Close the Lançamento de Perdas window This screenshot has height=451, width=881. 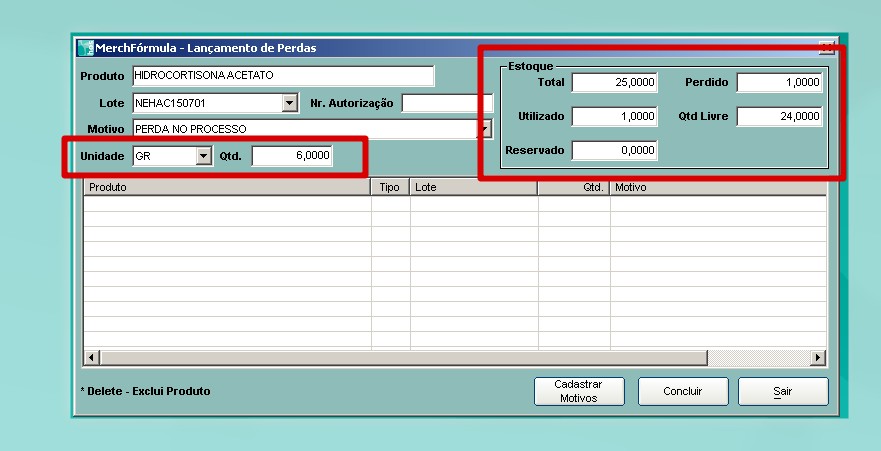click(x=826, y=47)
